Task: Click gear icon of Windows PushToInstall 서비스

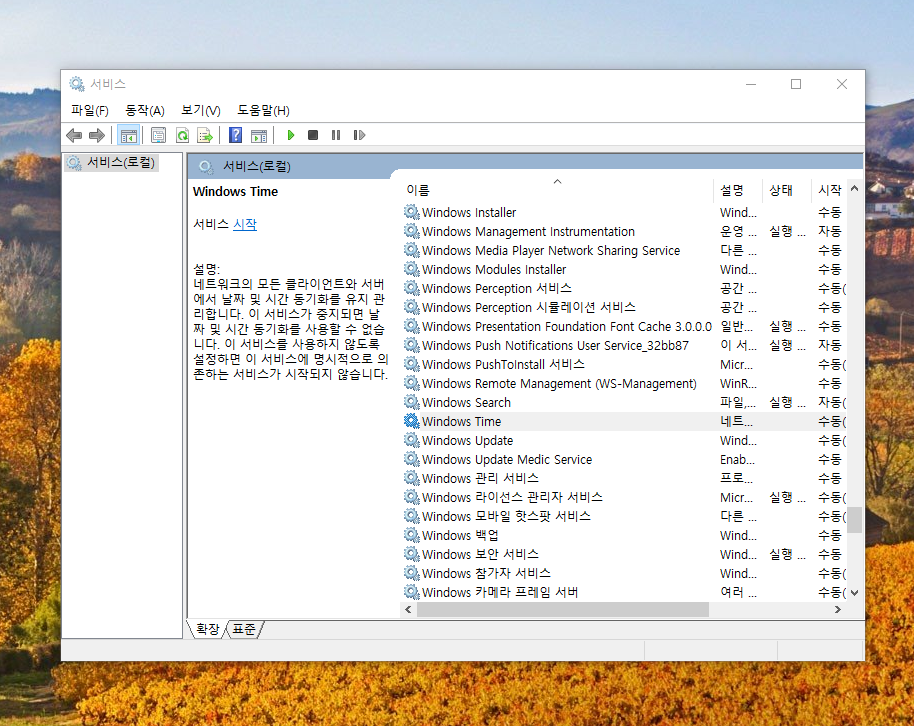Action: (x=412, y=364)
